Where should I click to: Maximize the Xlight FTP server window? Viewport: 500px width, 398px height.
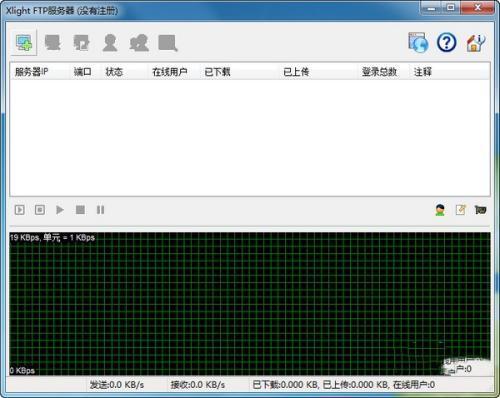tap(451, 8)
